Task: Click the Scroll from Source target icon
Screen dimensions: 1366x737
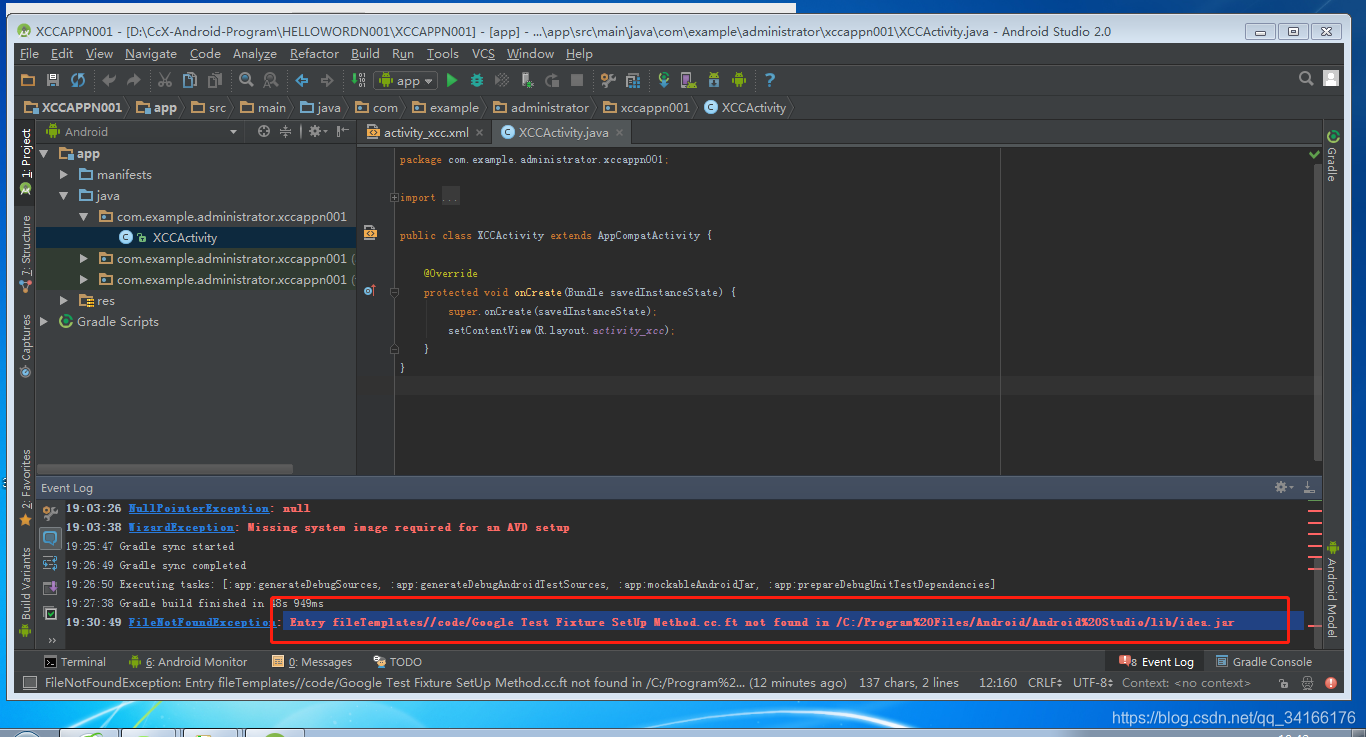Action: pos(264,131)
